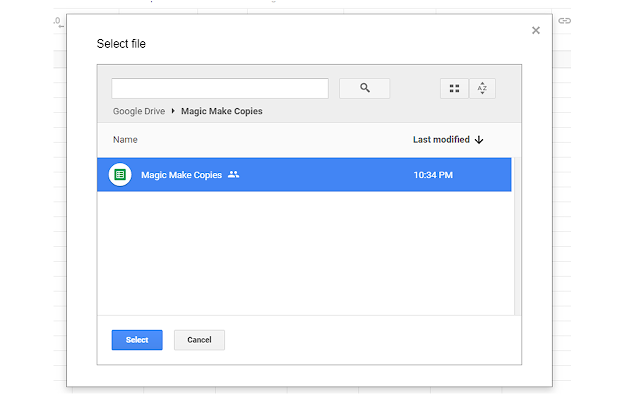
Task: Click the shared people icon beside file name
Action: pos(233,175)
